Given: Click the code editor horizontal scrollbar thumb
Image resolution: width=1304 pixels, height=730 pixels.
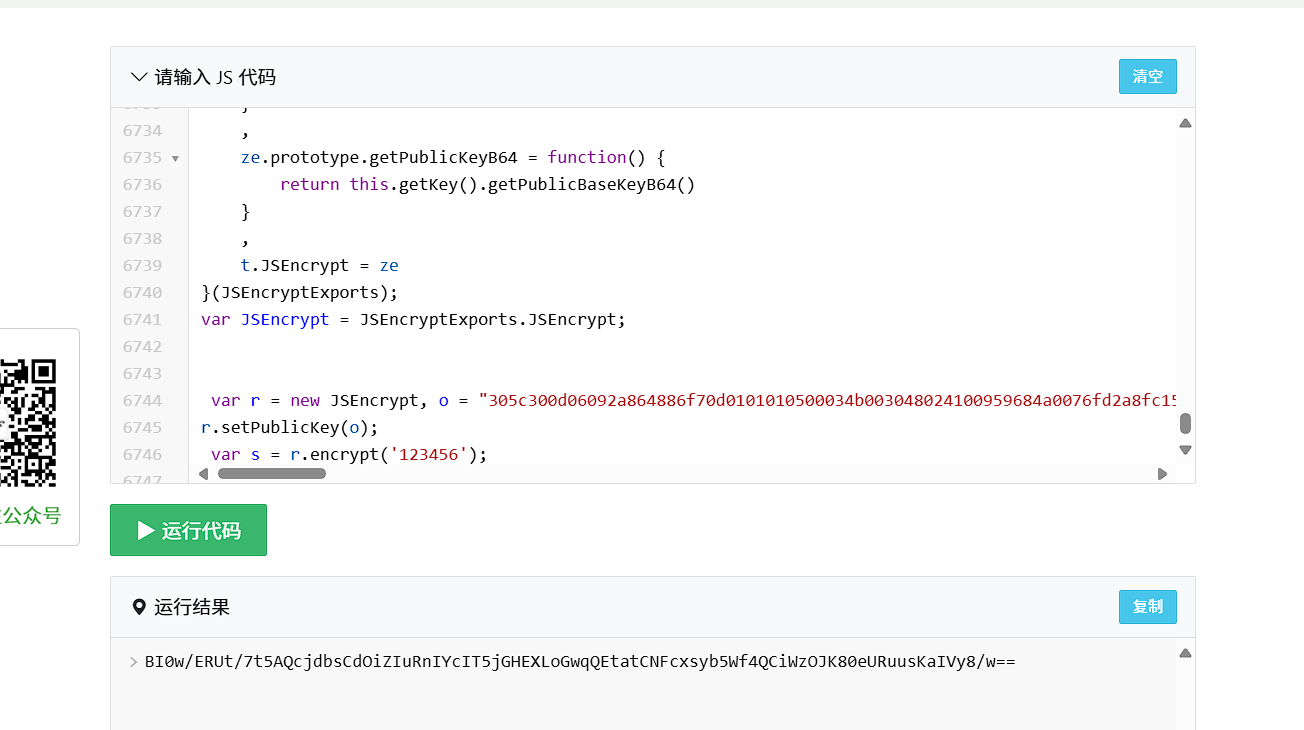Looking at the screenshot, I should (272, 474).
